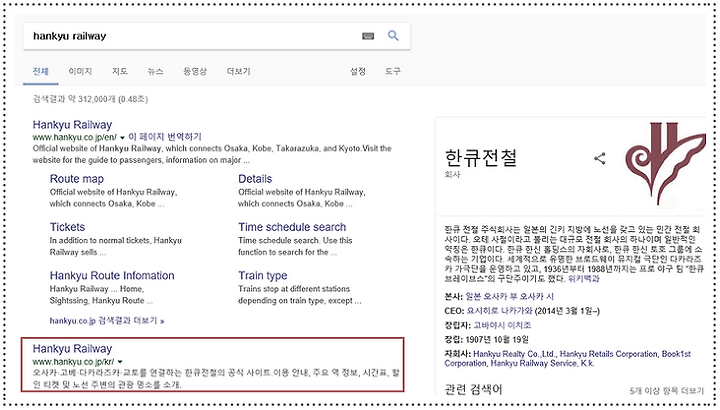Image resolution: width=720 pixels, height=410 pixels.
Task: Click the 5개 이상 항목 더보기 link
Action: [x=666, y=391]
